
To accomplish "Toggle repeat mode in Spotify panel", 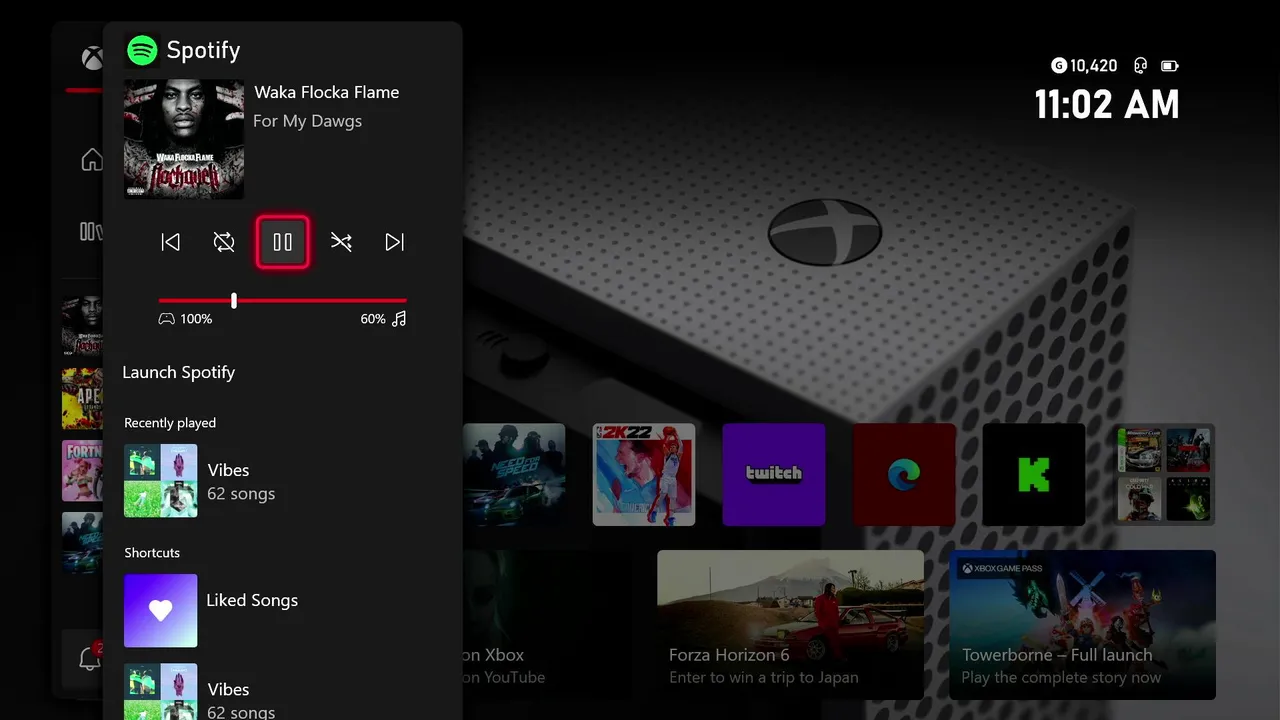I will pyautogui.click(x=224, y=242).
